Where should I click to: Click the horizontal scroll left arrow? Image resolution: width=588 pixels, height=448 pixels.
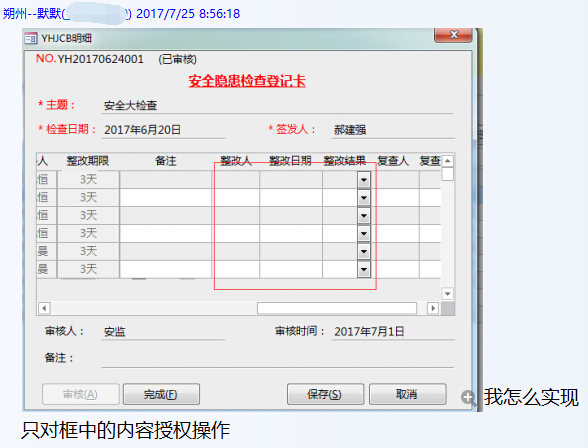pos(44,309)
